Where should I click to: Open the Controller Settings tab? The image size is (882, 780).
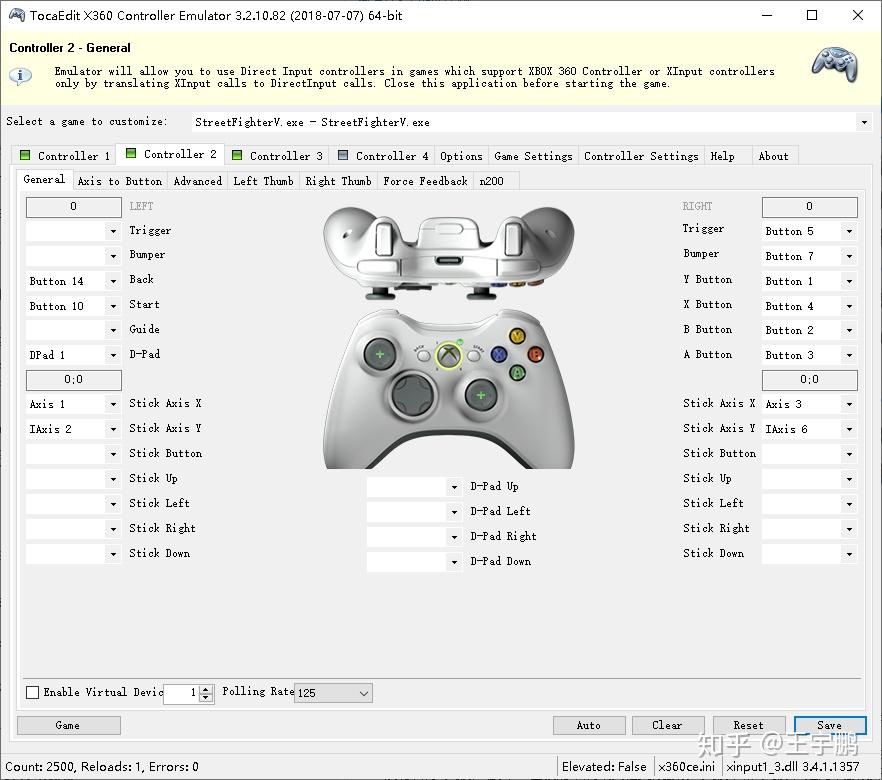641,156
